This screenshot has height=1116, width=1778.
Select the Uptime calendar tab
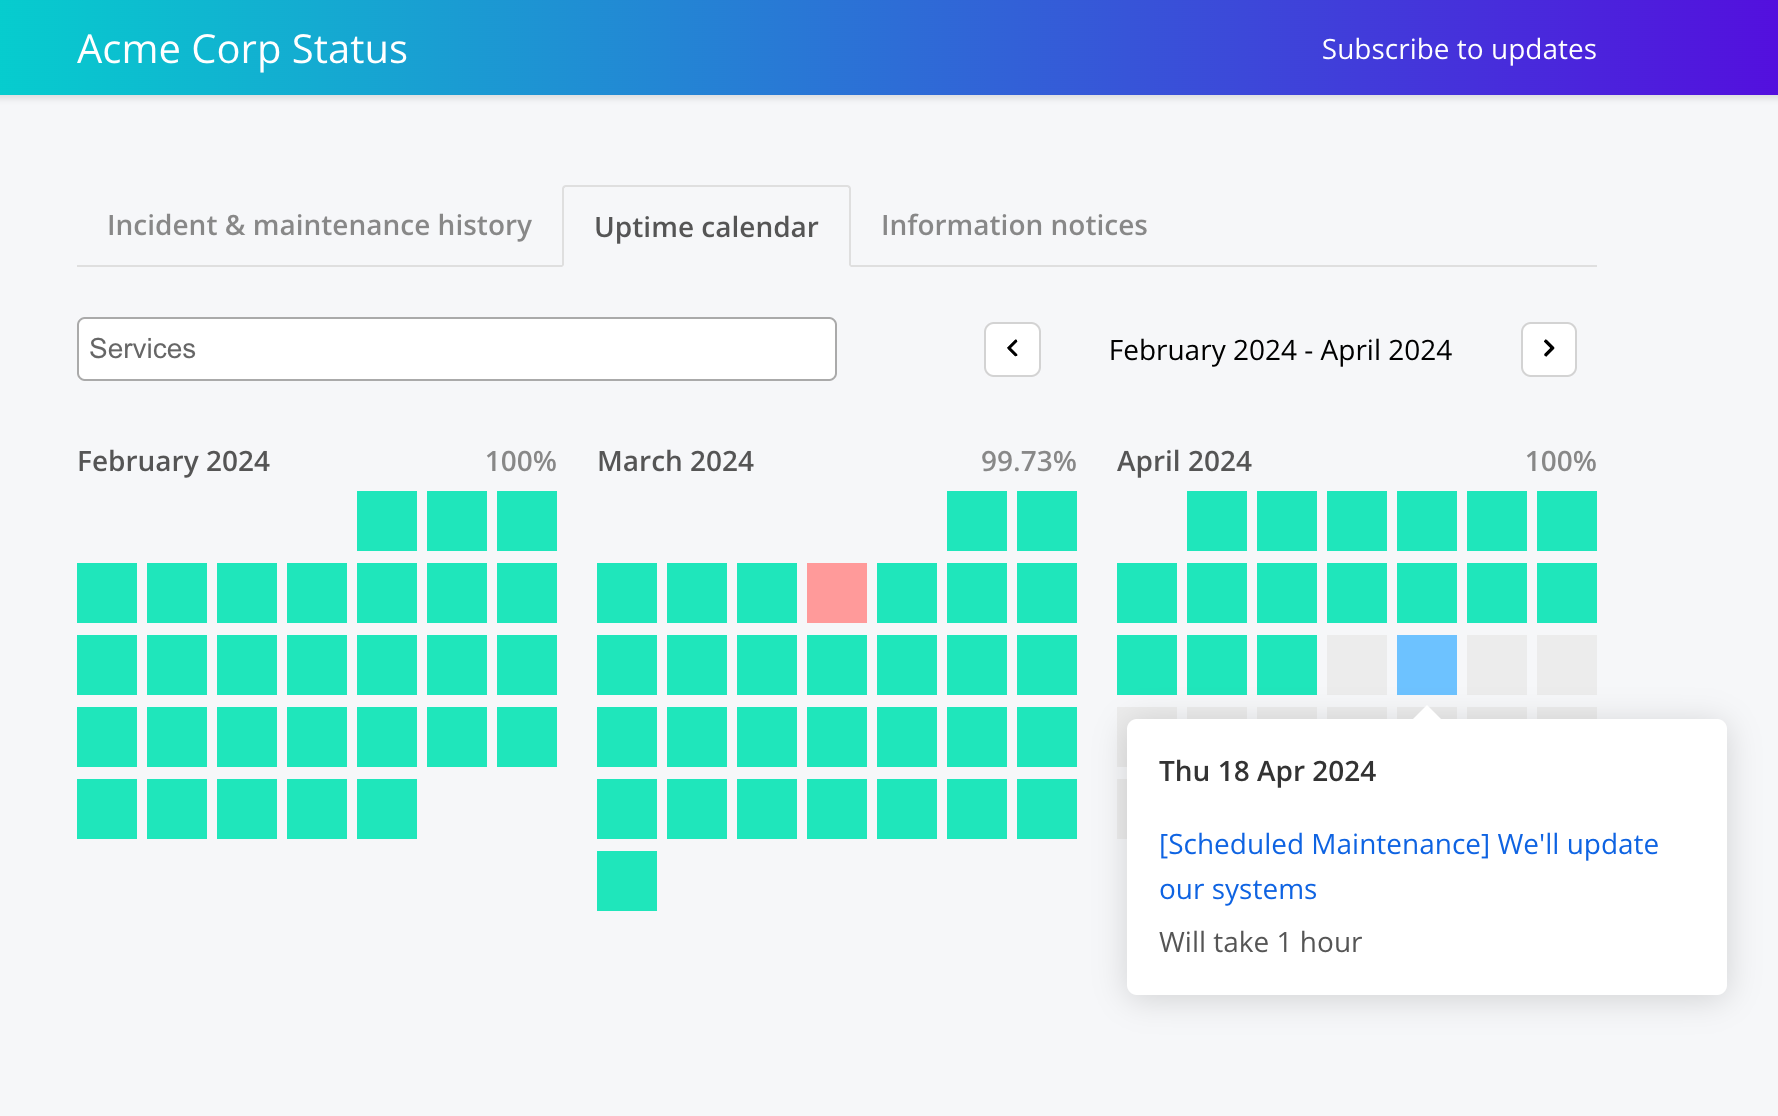[x=706, y=227]
